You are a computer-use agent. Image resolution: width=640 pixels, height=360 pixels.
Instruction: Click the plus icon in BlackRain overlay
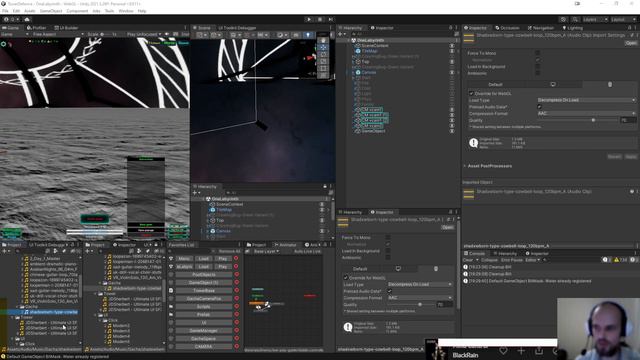tap(521, 351)
